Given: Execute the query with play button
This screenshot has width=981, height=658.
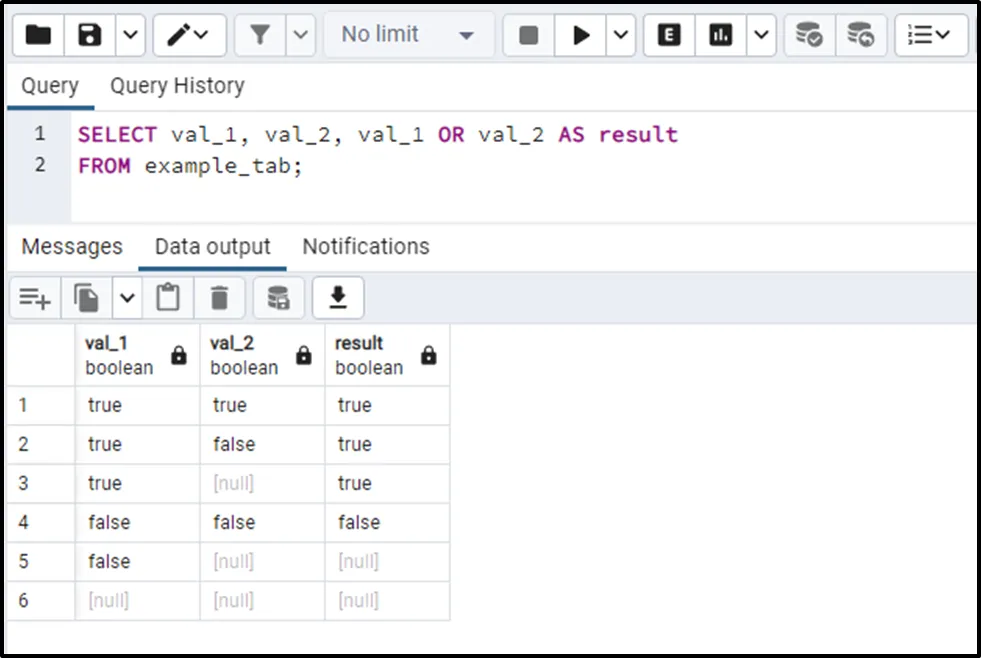Looking at the screenshot, I should pyautogui.click(x=581, y=35).
